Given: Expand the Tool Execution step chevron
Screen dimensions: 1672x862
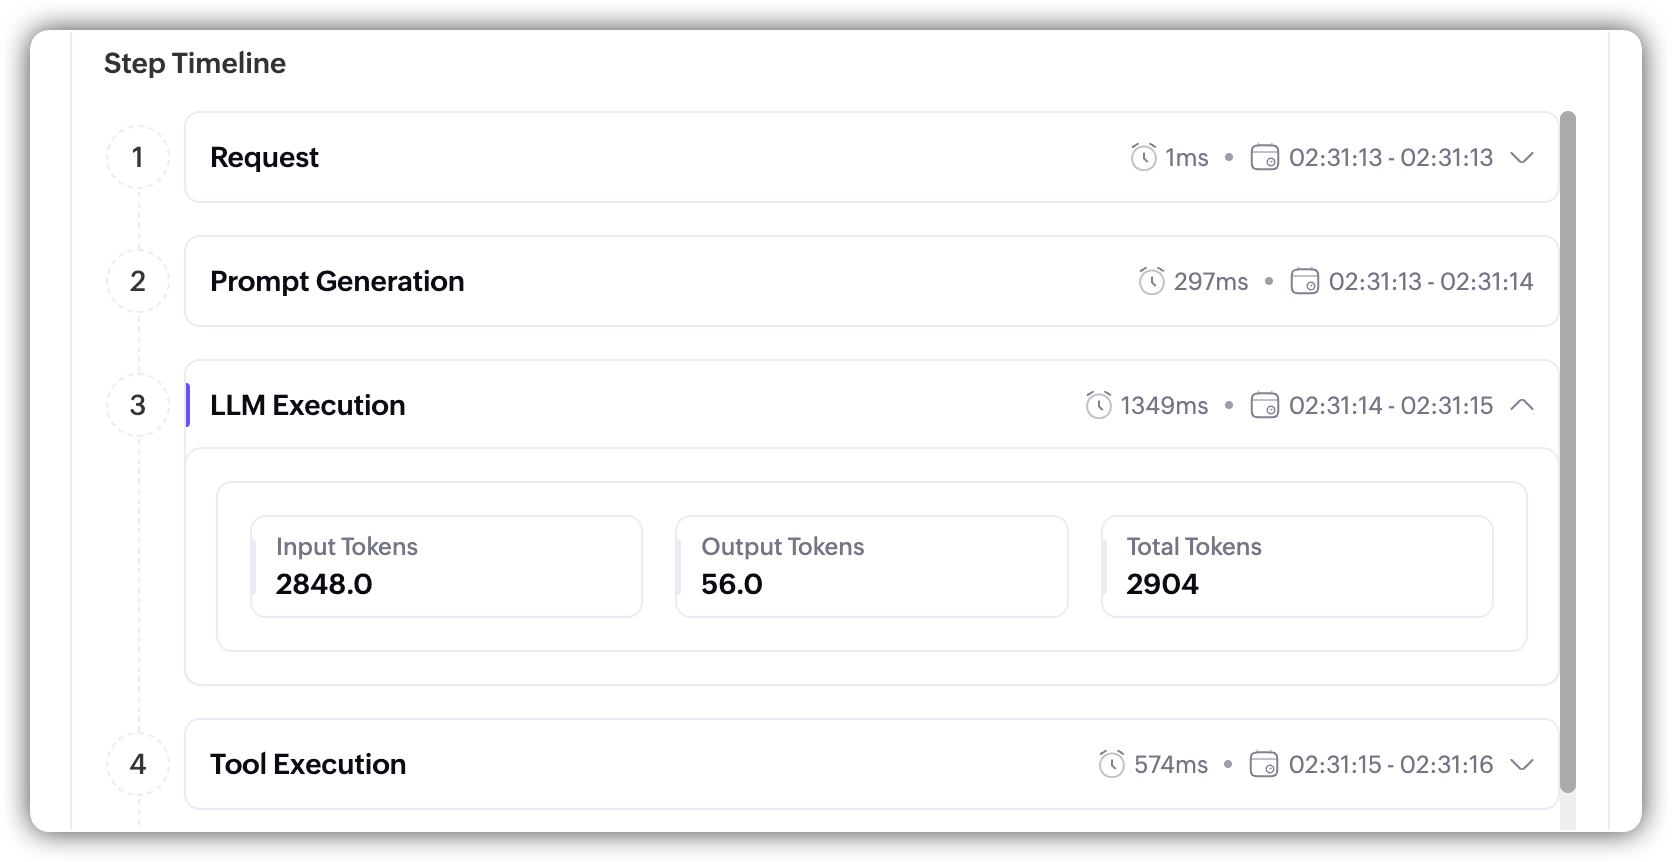Looking at the screenshot, I should click(1522, 764).
